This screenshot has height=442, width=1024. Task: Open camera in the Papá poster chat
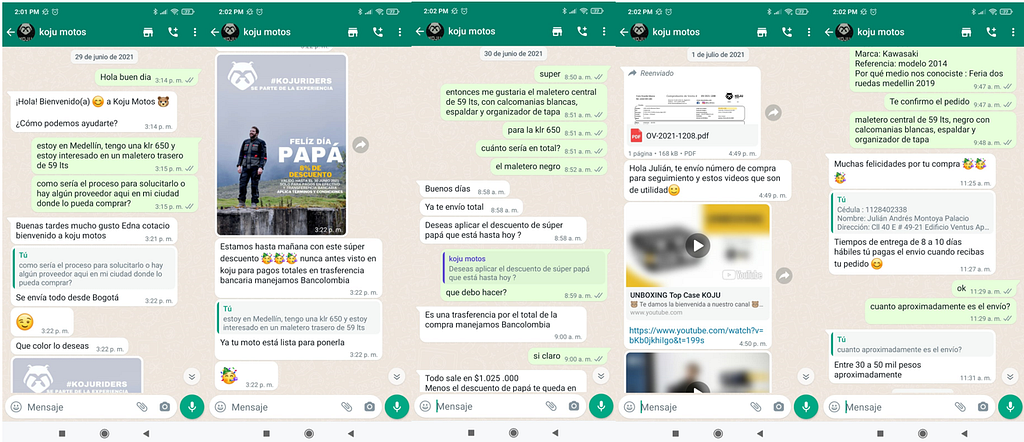pos(370,407)
